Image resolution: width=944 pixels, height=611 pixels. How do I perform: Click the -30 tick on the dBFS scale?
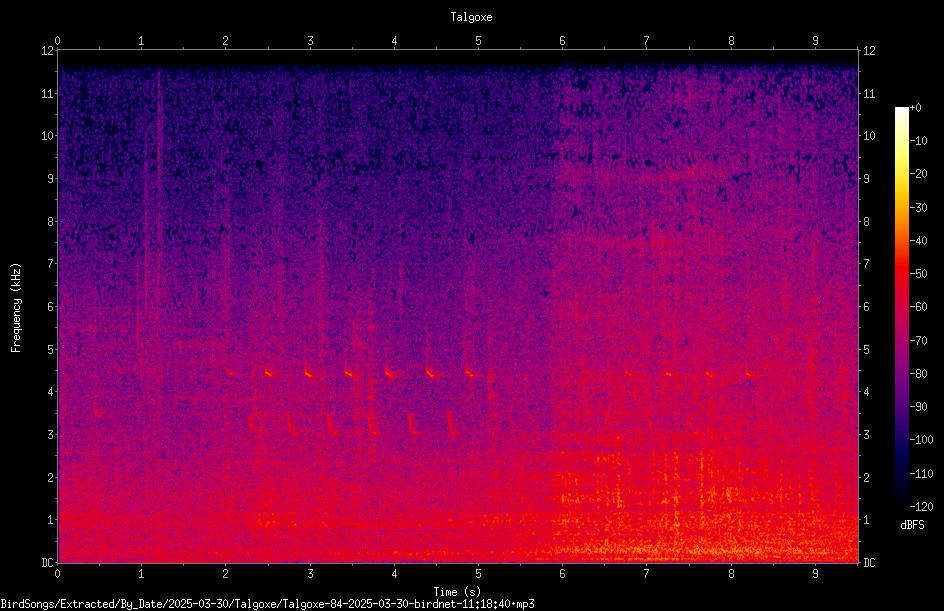pyautogui.click(x=918, y=208)
